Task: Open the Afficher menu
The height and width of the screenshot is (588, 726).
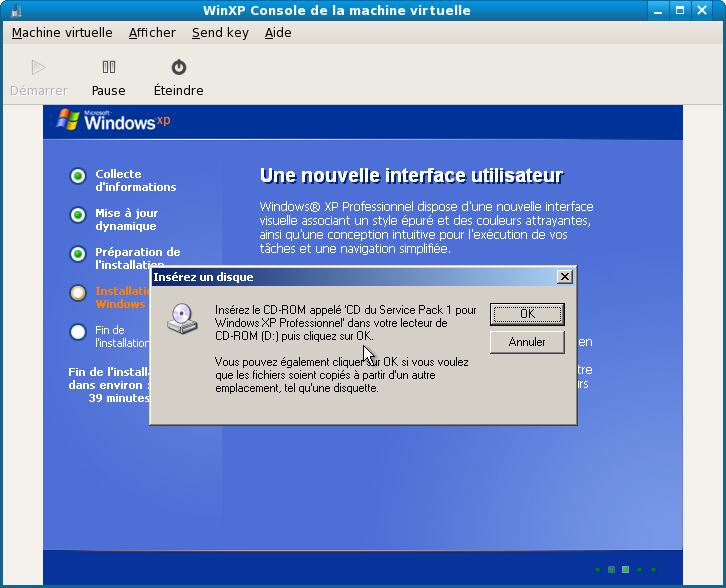Action: (152, 33)
